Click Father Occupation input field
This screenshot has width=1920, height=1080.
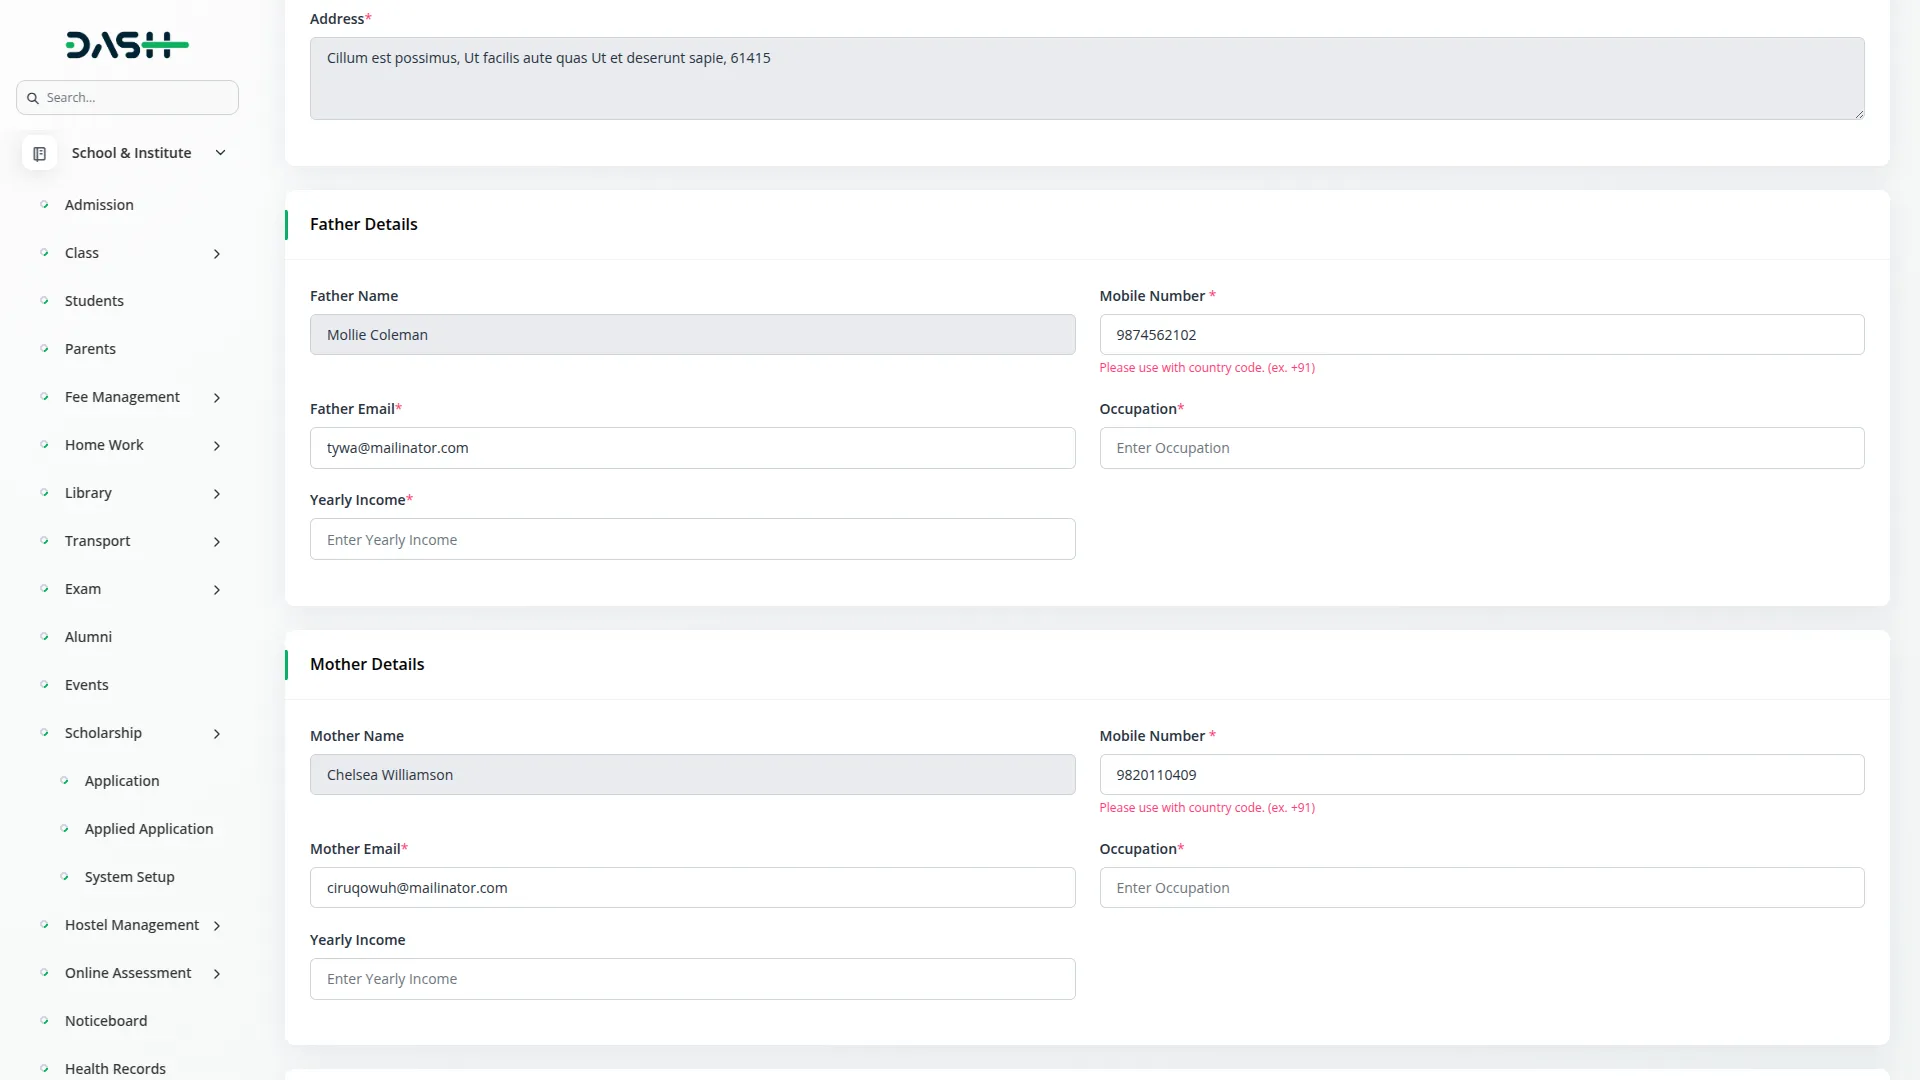[1481, 448]
